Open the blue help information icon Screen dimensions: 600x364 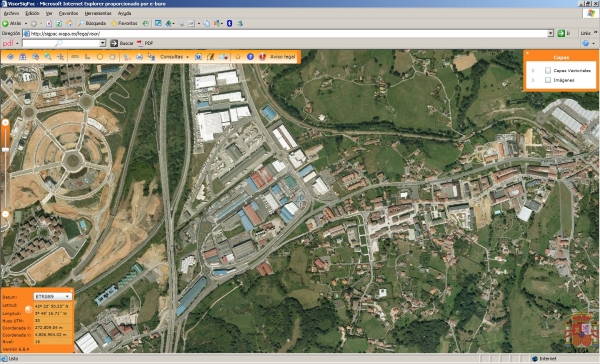coord(250,57)
